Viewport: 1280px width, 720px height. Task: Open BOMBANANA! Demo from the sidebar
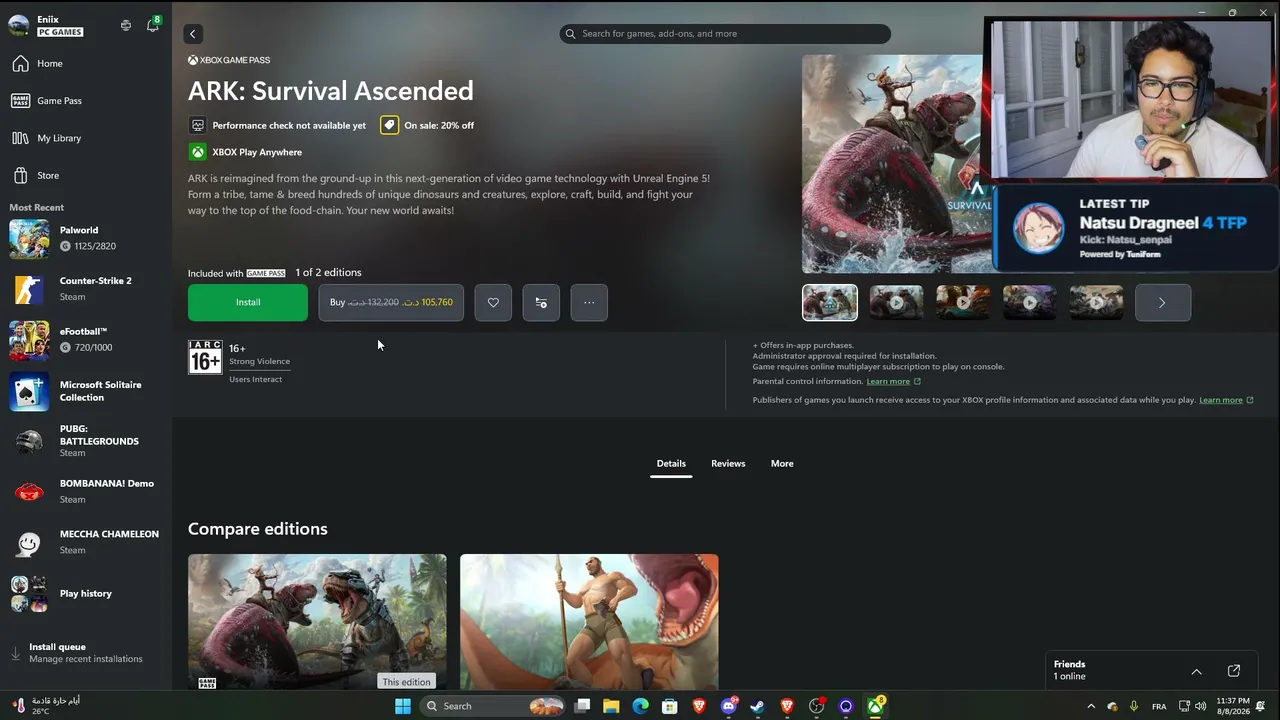85,491
